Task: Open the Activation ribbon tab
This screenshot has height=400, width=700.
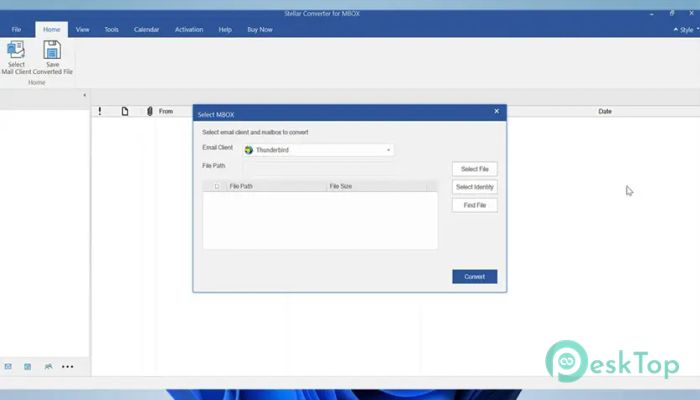Action: pyautogui.click(x=189, y=29)
